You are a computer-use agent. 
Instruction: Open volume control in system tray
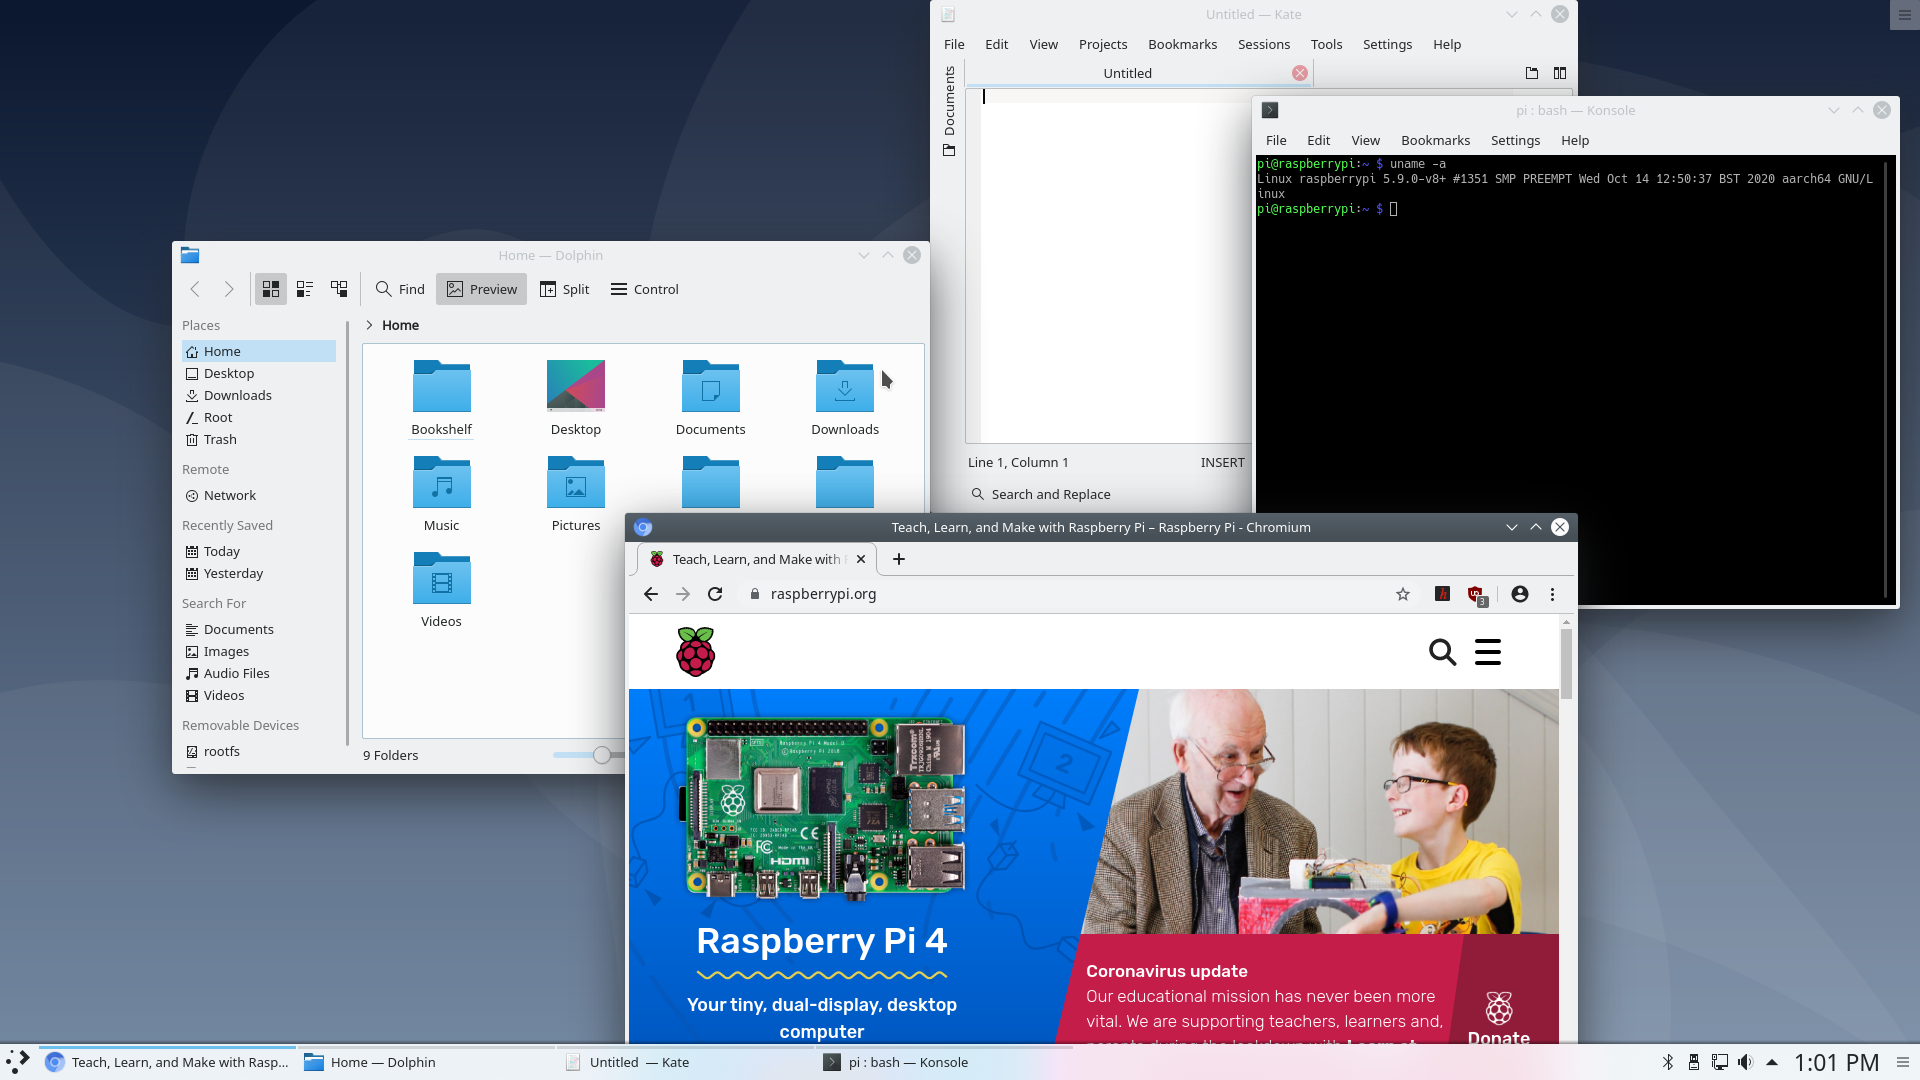(x=1746, y=1062)
